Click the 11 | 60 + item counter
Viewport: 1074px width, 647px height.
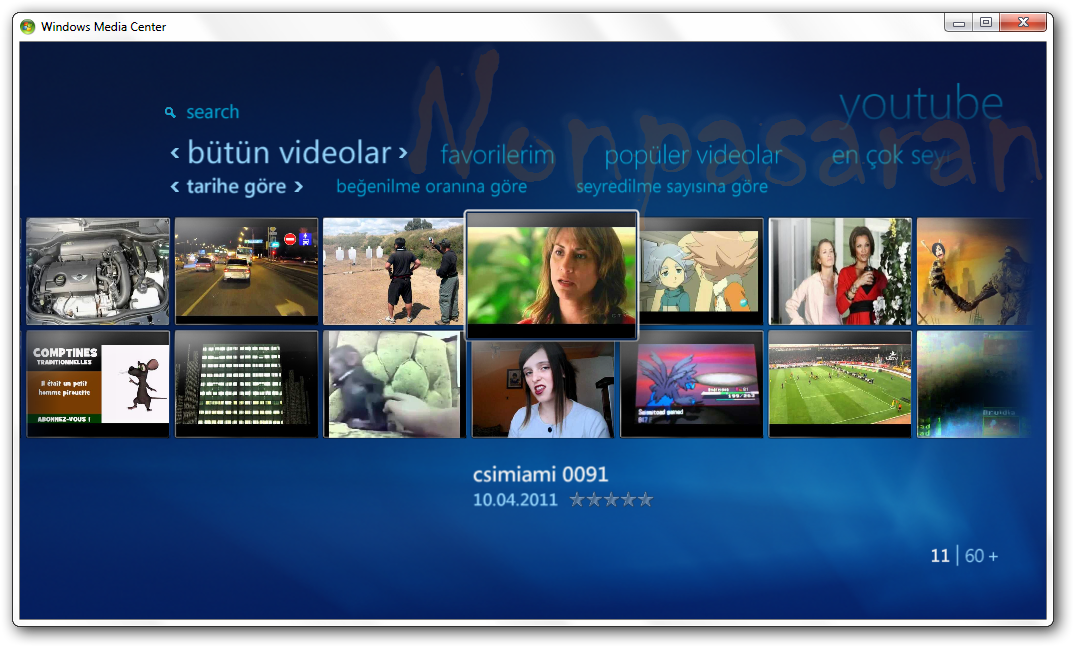tap(964, 555)
